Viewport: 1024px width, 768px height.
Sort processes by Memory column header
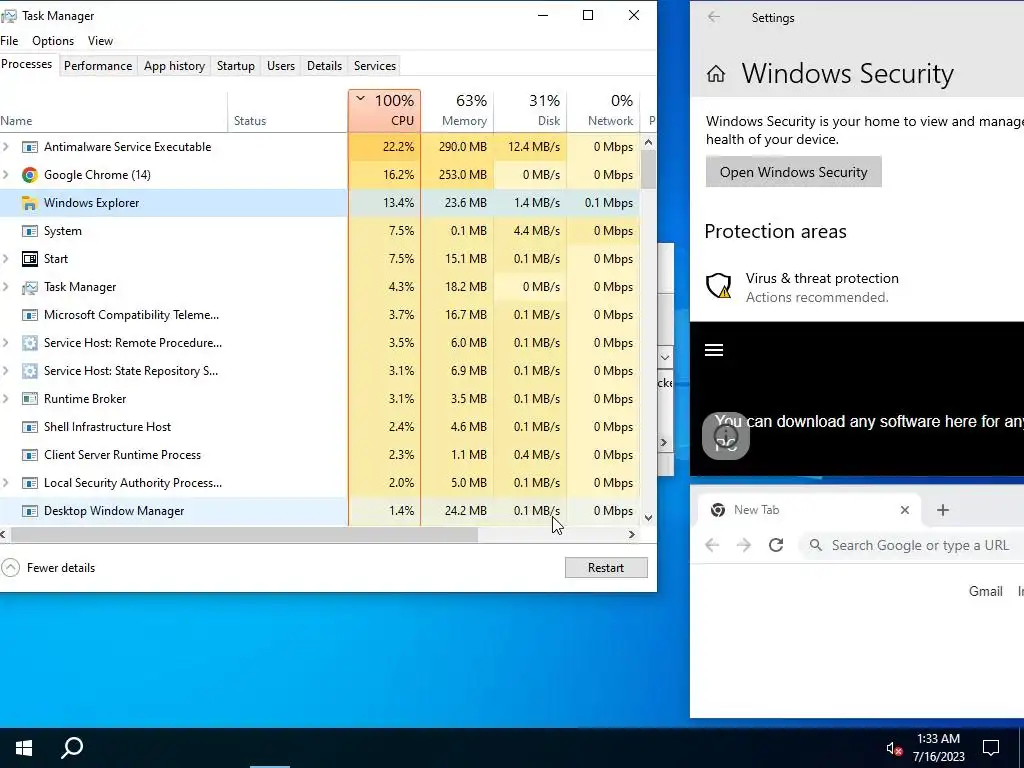[x=457, y=111]
